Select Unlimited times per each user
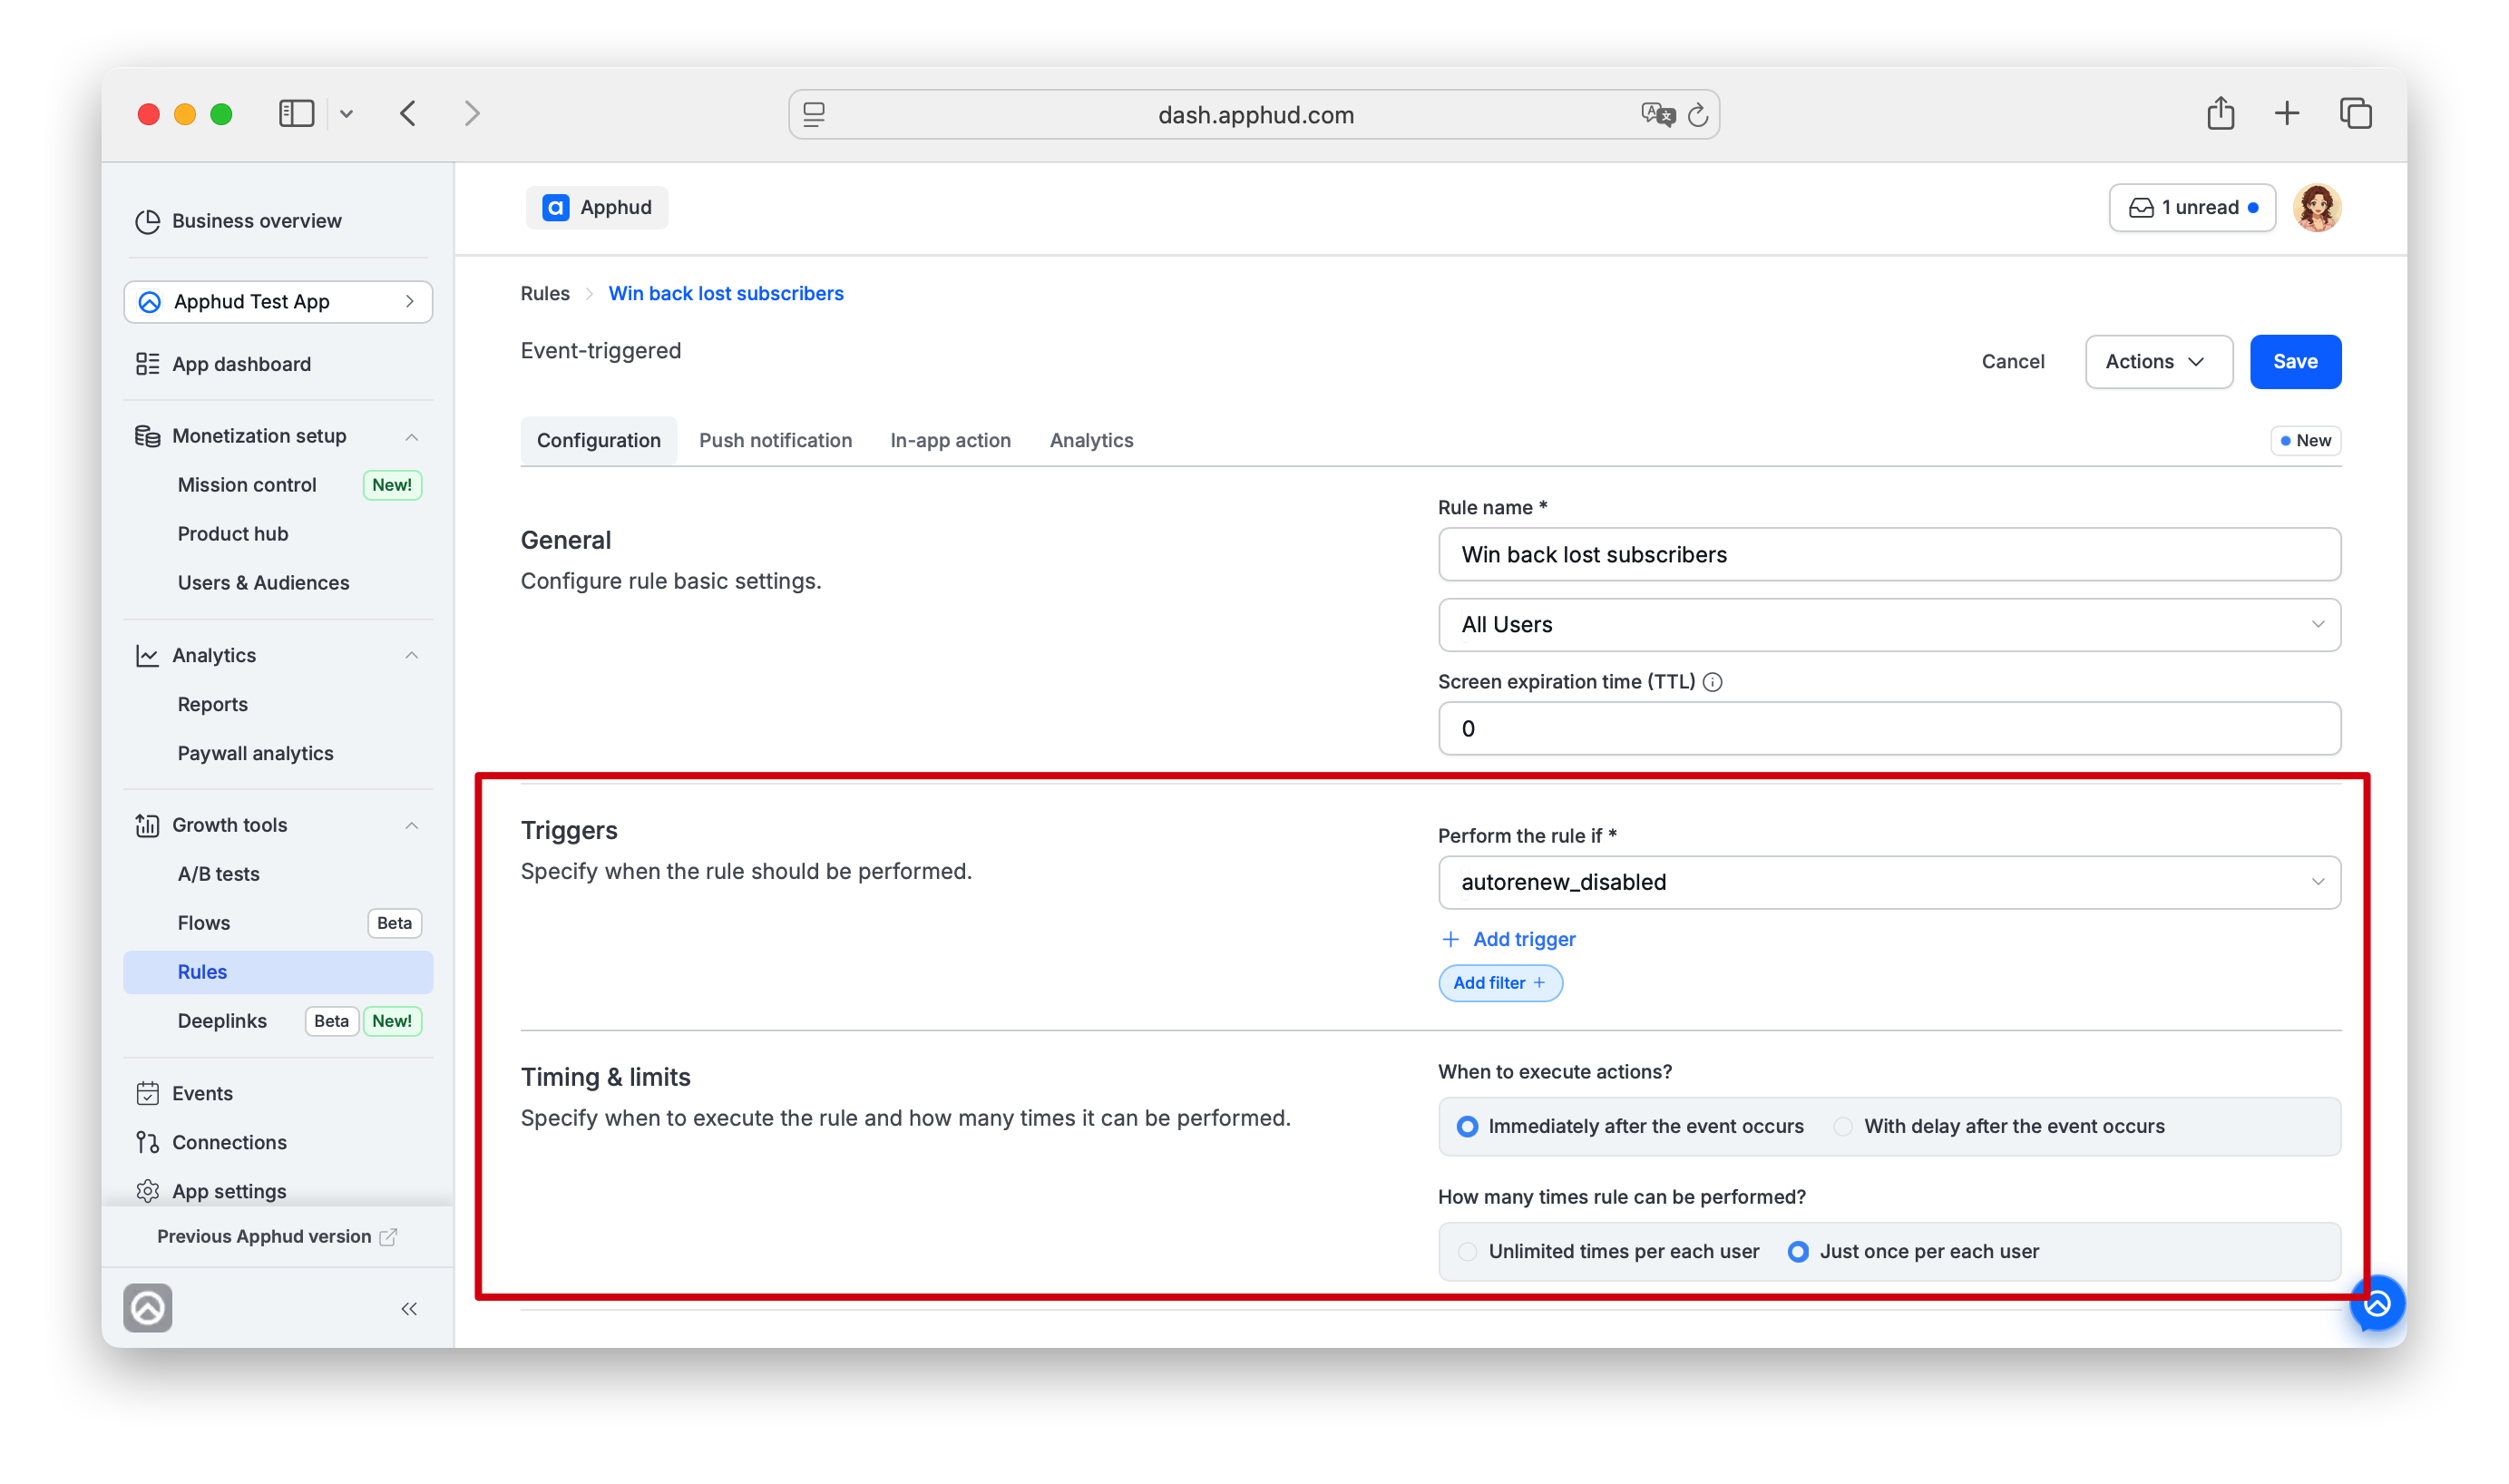The width and height of the screenshot is (2509, 1484). [1467, 1251]
